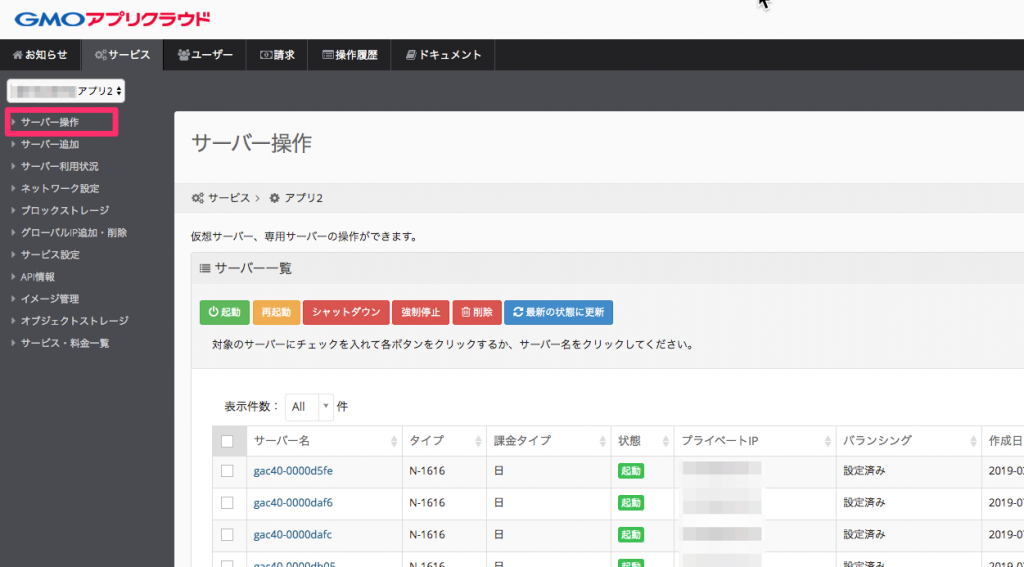The height and width of the screenshot is (567, 1024).
Task: Open the ドキュメント tab
Action: (443, 55)
